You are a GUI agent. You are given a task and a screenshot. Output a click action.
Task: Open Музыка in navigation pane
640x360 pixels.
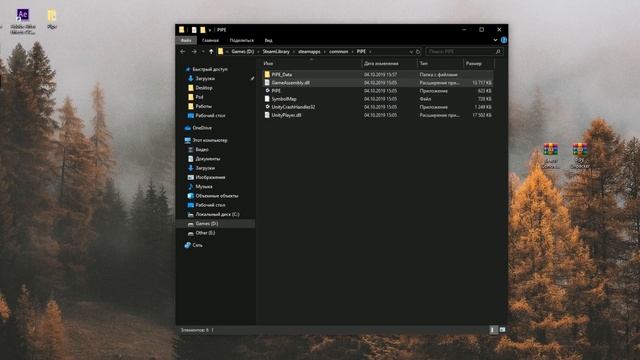tap(204, 187)
